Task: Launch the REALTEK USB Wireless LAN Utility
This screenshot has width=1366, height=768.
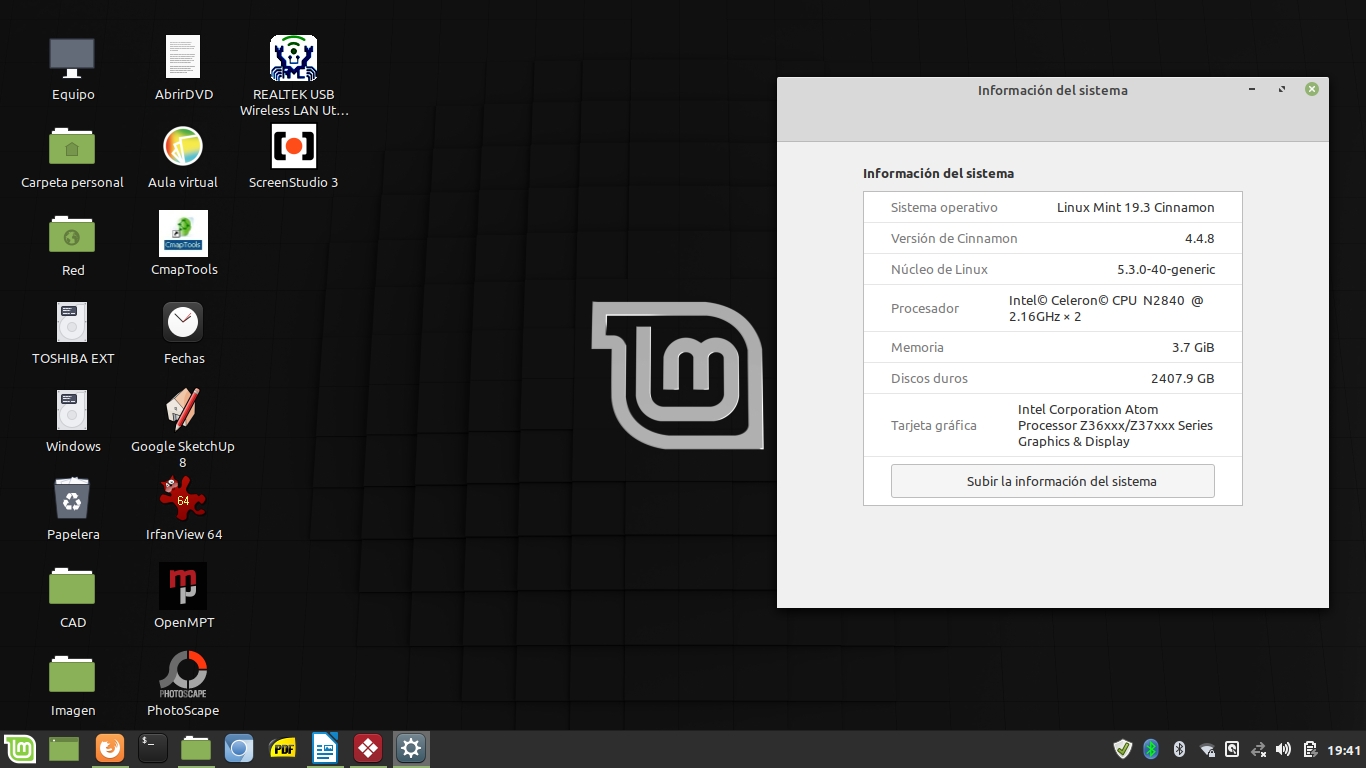Action: click(293, 57)
